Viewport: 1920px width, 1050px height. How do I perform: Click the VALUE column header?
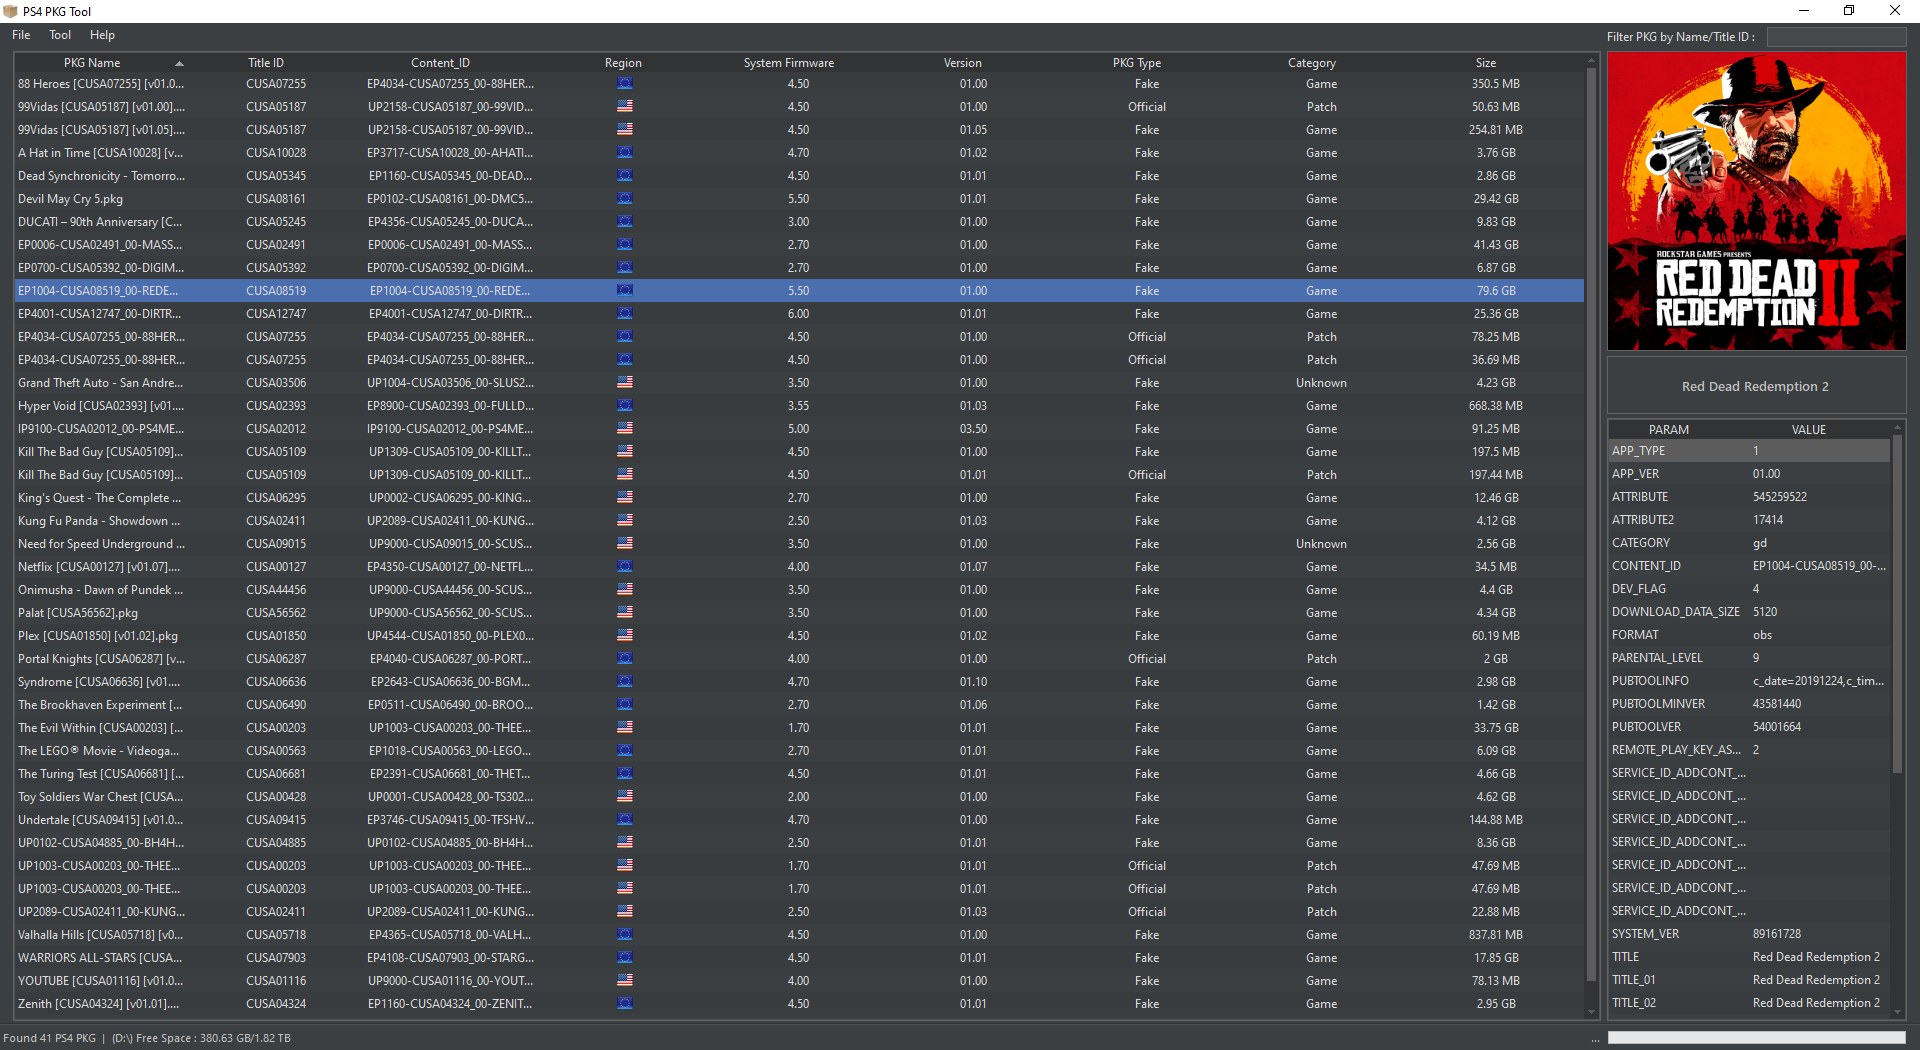1809,430
